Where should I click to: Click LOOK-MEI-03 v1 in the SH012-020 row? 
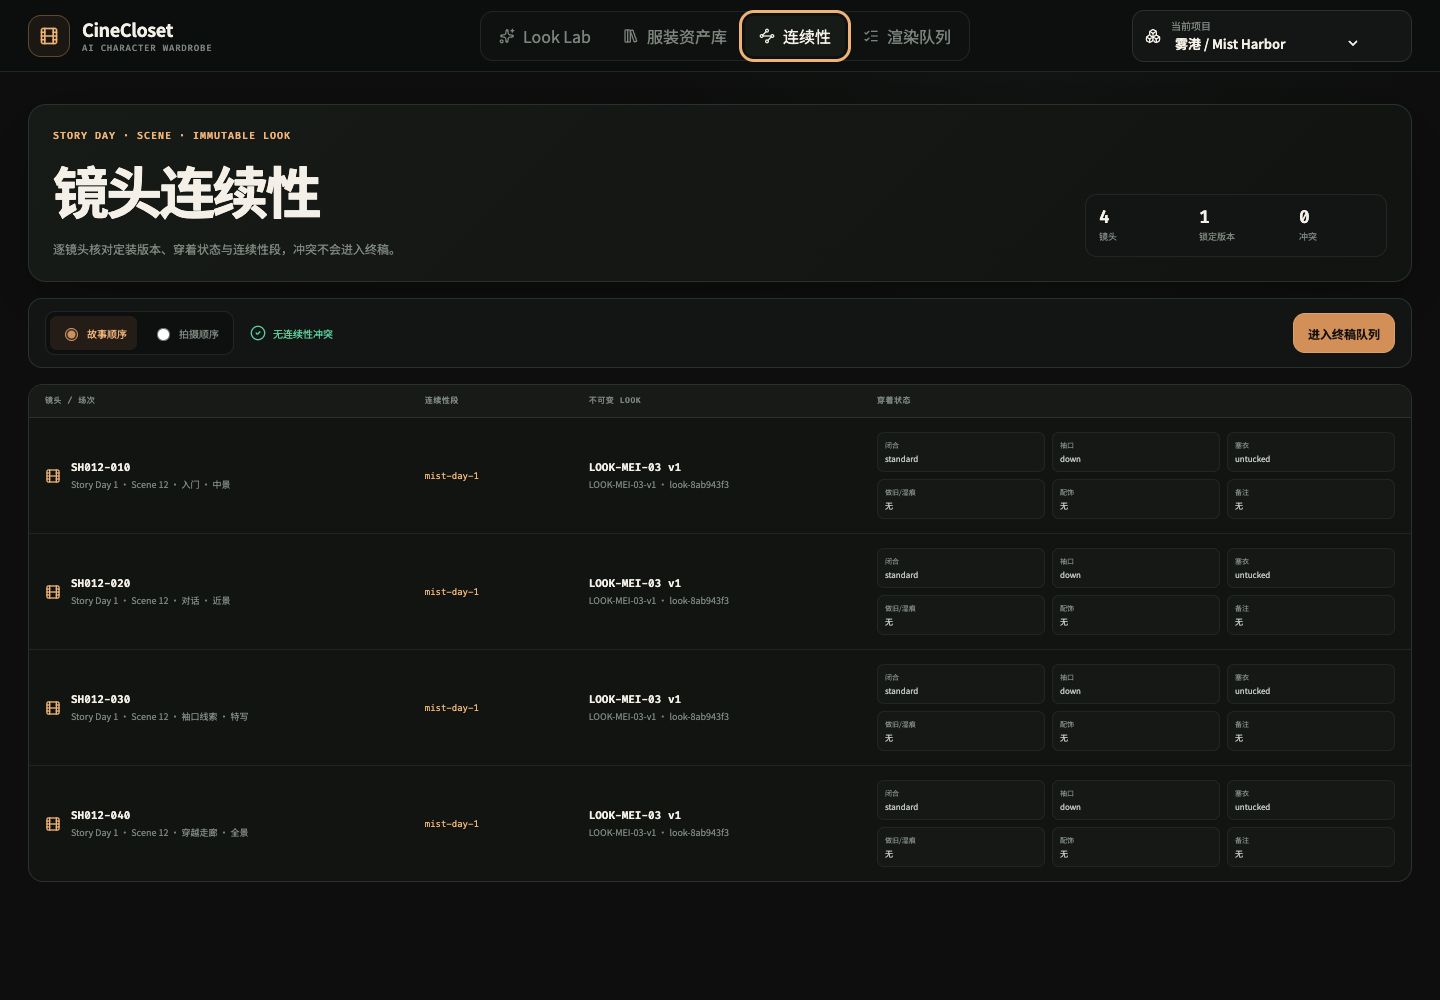[635, 583]
